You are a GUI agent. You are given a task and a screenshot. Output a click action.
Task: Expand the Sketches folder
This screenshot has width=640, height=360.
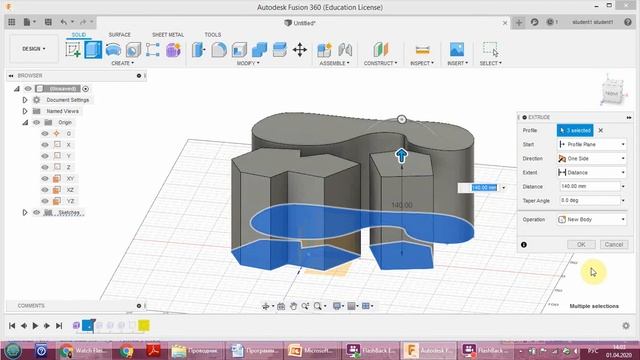[25, 213]
